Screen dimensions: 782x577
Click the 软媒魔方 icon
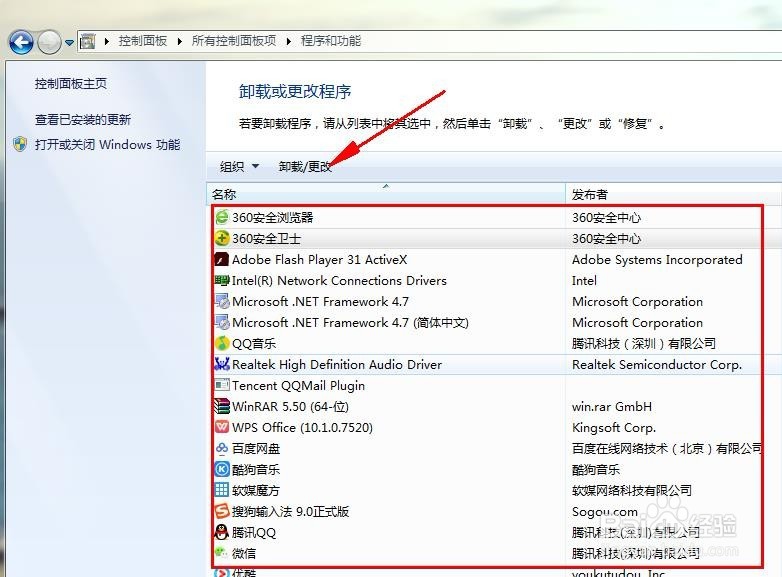(x=222, y=490)
